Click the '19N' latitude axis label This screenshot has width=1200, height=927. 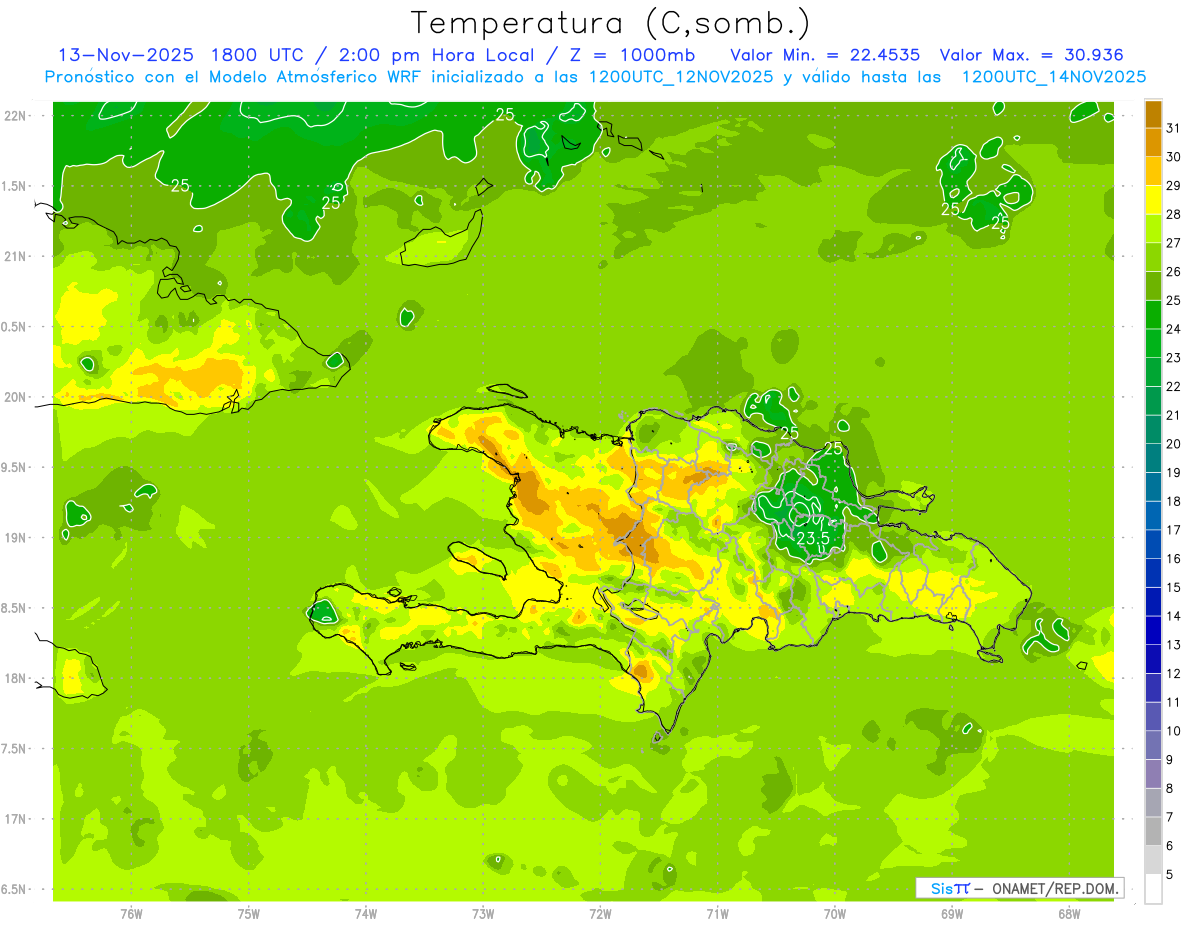(x=14, y=538)
